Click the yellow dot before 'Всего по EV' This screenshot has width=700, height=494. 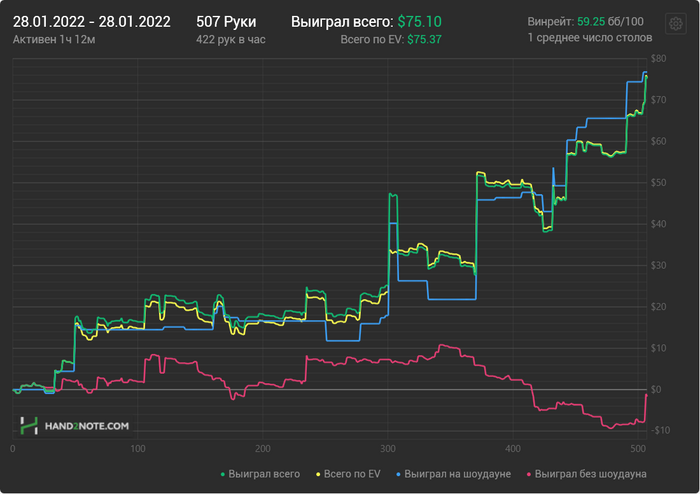coord(318,474)
